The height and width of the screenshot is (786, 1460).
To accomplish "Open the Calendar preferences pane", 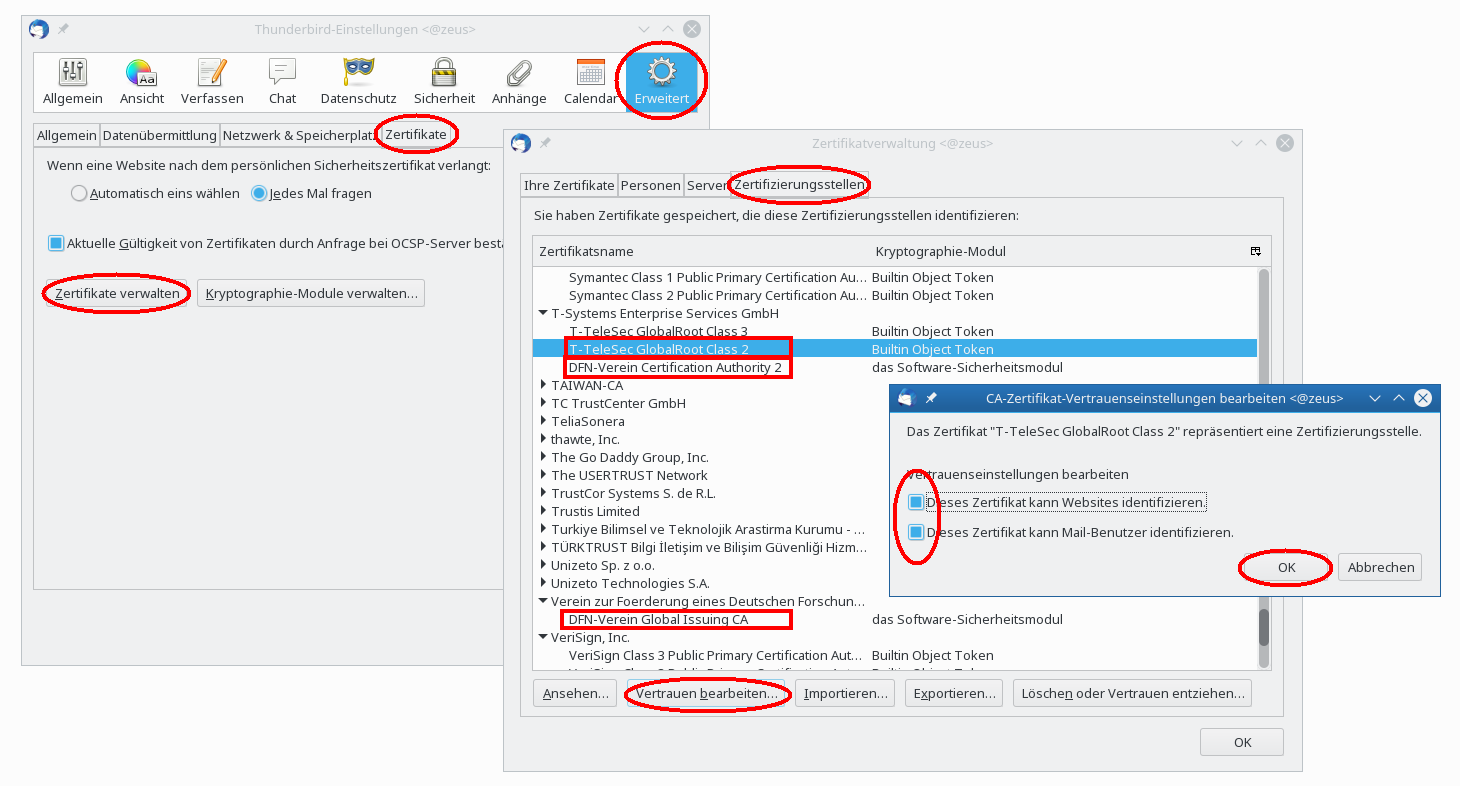I will 591,82.
